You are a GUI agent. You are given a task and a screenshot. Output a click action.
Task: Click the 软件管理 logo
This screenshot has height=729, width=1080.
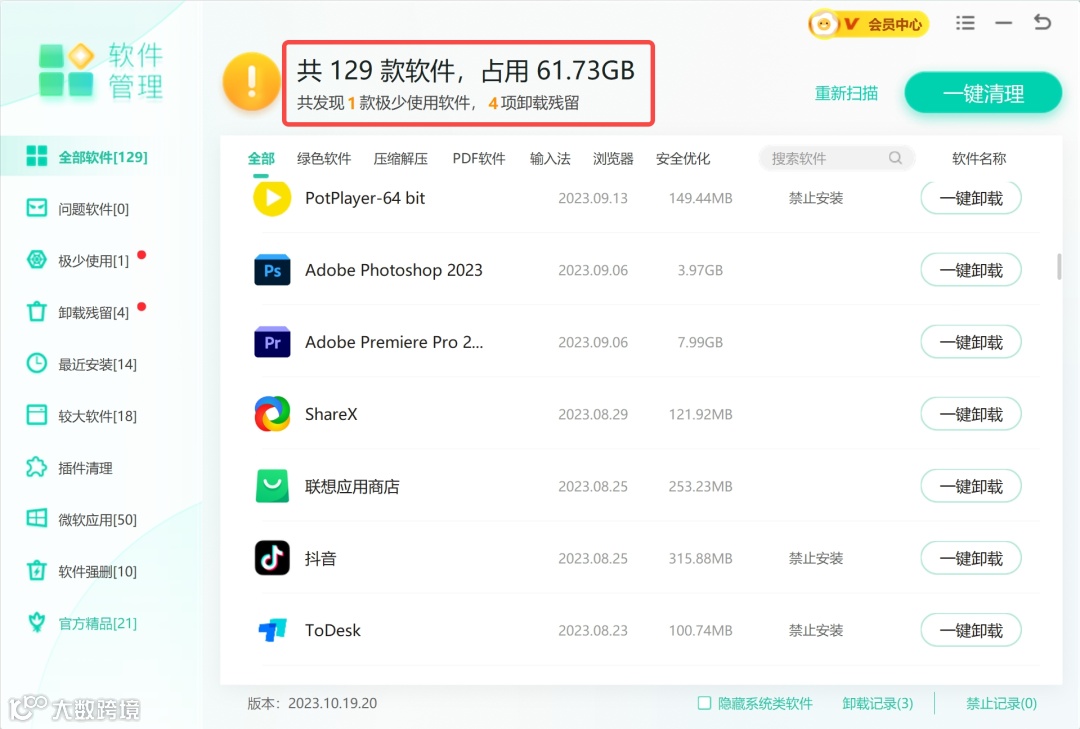coord(101,70)
